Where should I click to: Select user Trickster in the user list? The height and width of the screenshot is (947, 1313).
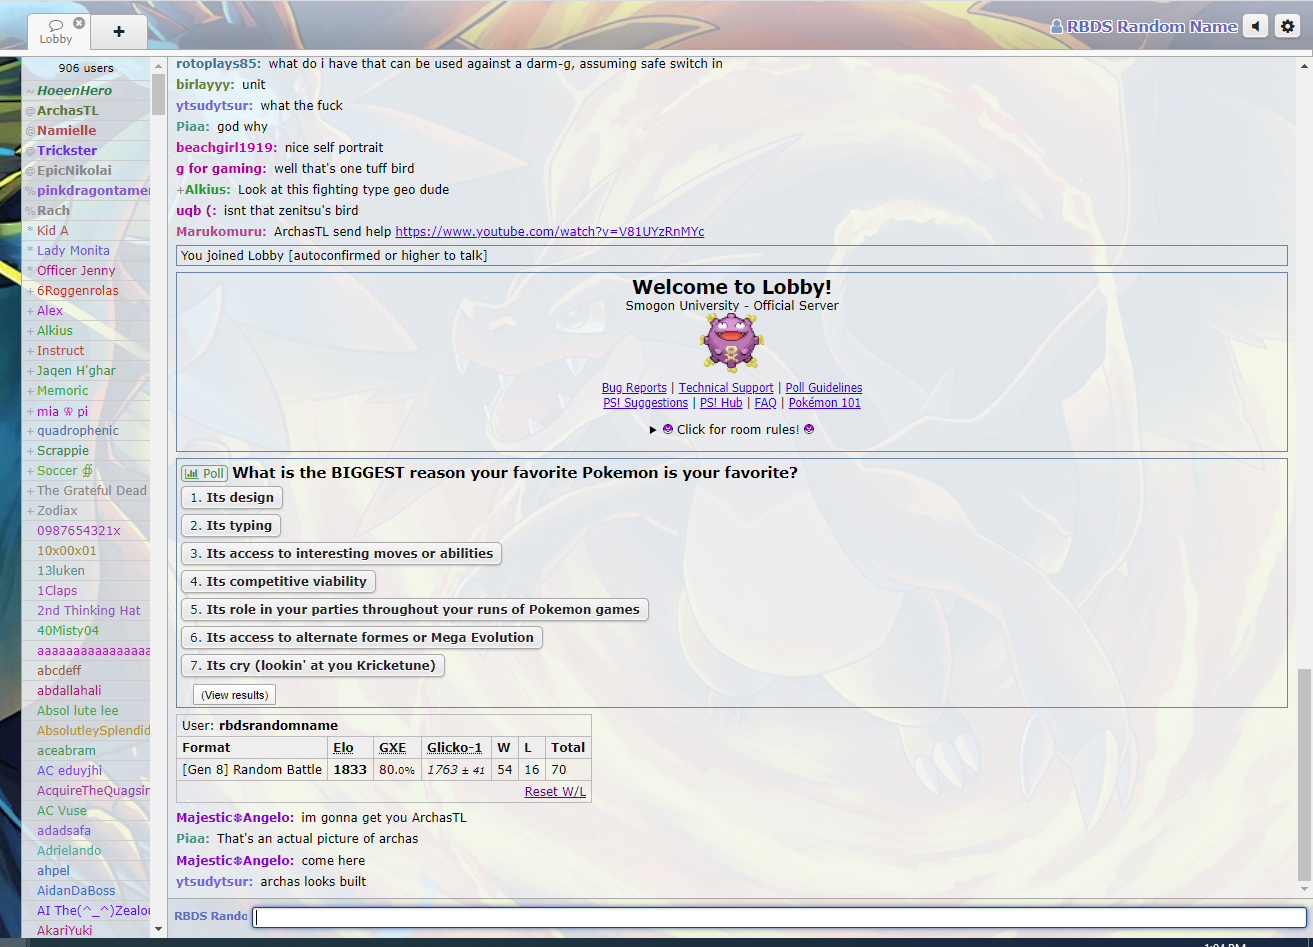[86, 151]
